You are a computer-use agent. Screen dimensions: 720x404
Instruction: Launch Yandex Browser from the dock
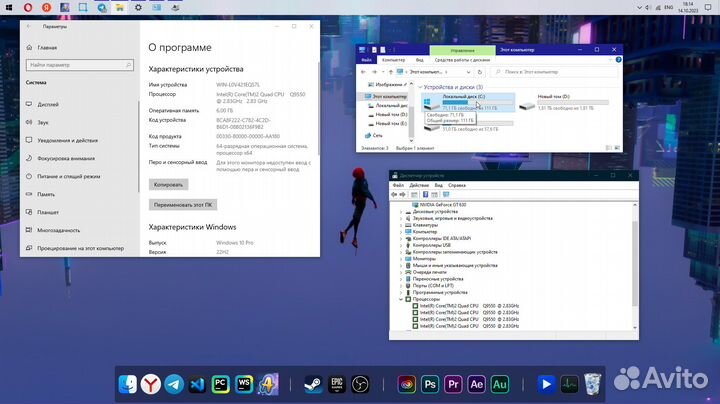151,384
